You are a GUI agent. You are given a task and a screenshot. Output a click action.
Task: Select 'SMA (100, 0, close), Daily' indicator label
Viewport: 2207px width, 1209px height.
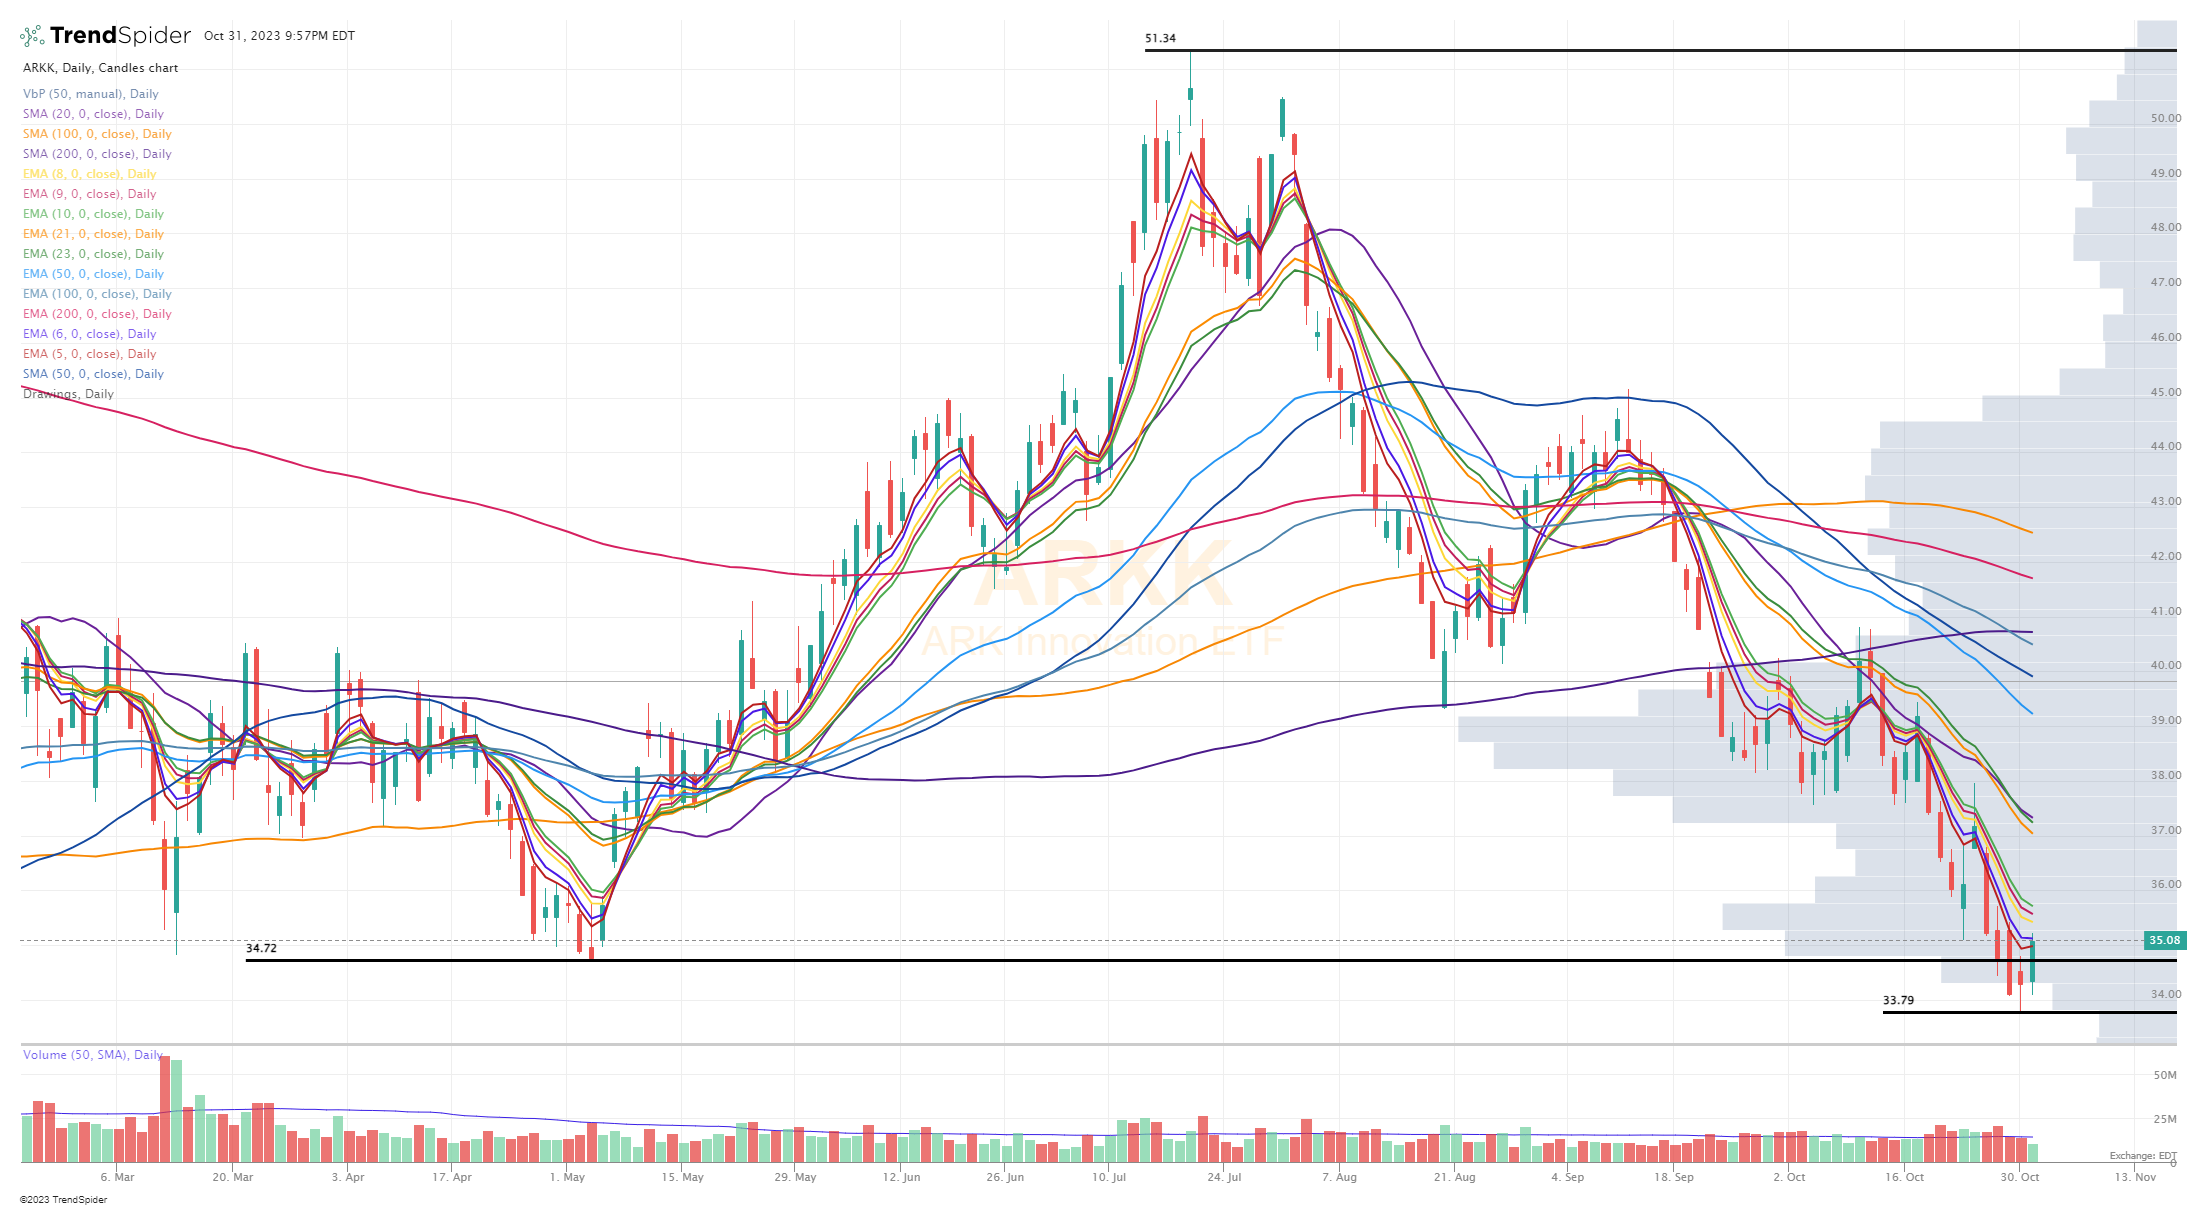(97, 134)
